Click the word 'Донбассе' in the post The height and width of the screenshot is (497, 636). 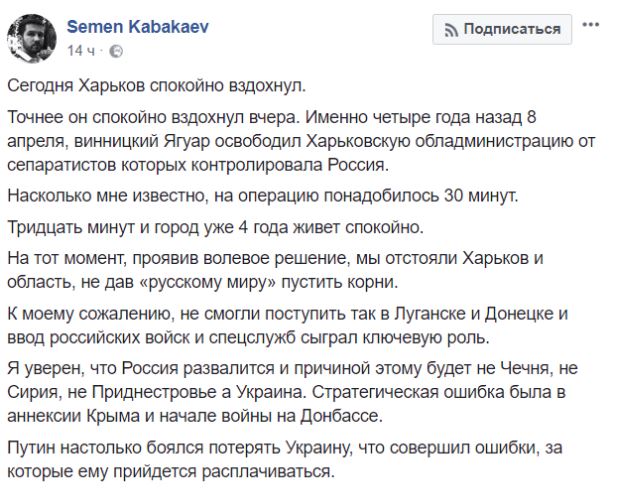(342, 416)
